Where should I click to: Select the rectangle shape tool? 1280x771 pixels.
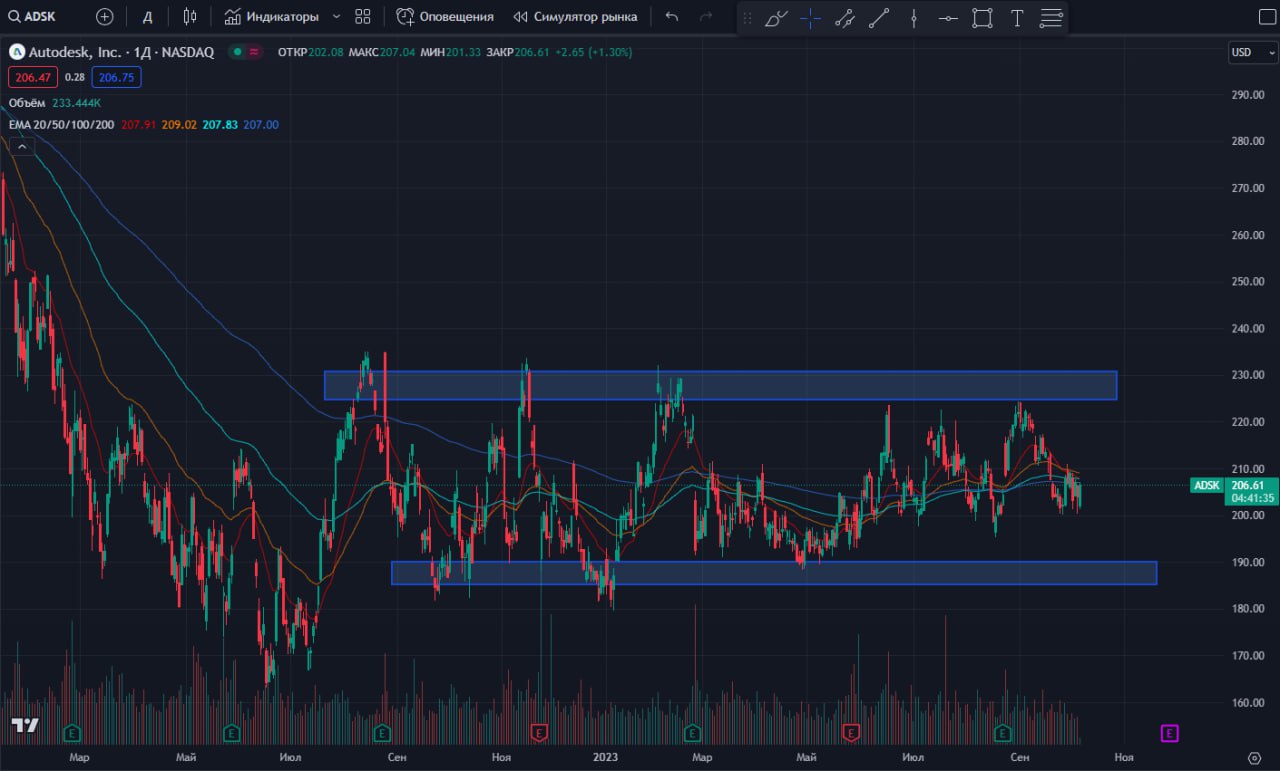[982, 18]
